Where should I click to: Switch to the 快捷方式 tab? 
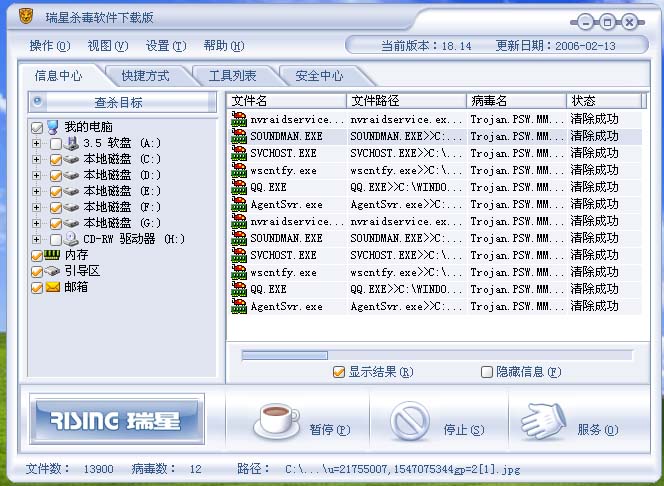[145, 76]
